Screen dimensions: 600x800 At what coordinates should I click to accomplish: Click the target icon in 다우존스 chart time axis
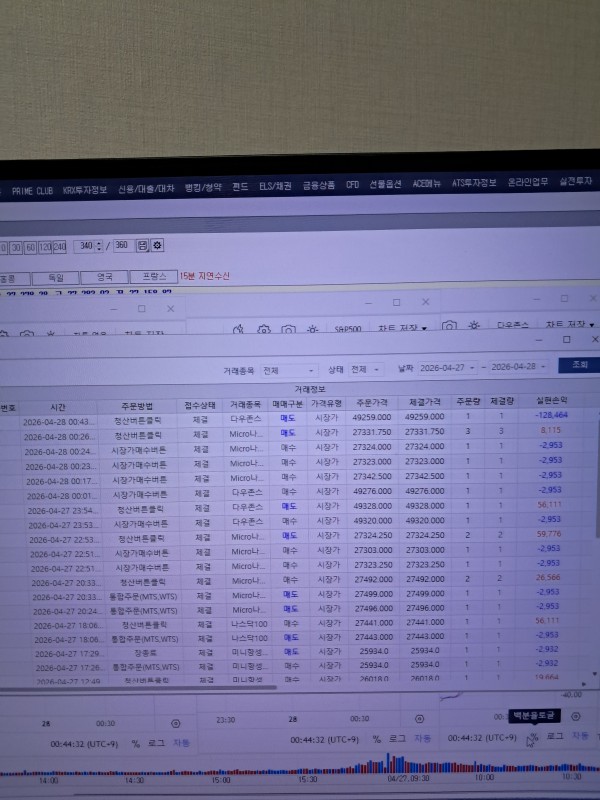coord(576,716)
